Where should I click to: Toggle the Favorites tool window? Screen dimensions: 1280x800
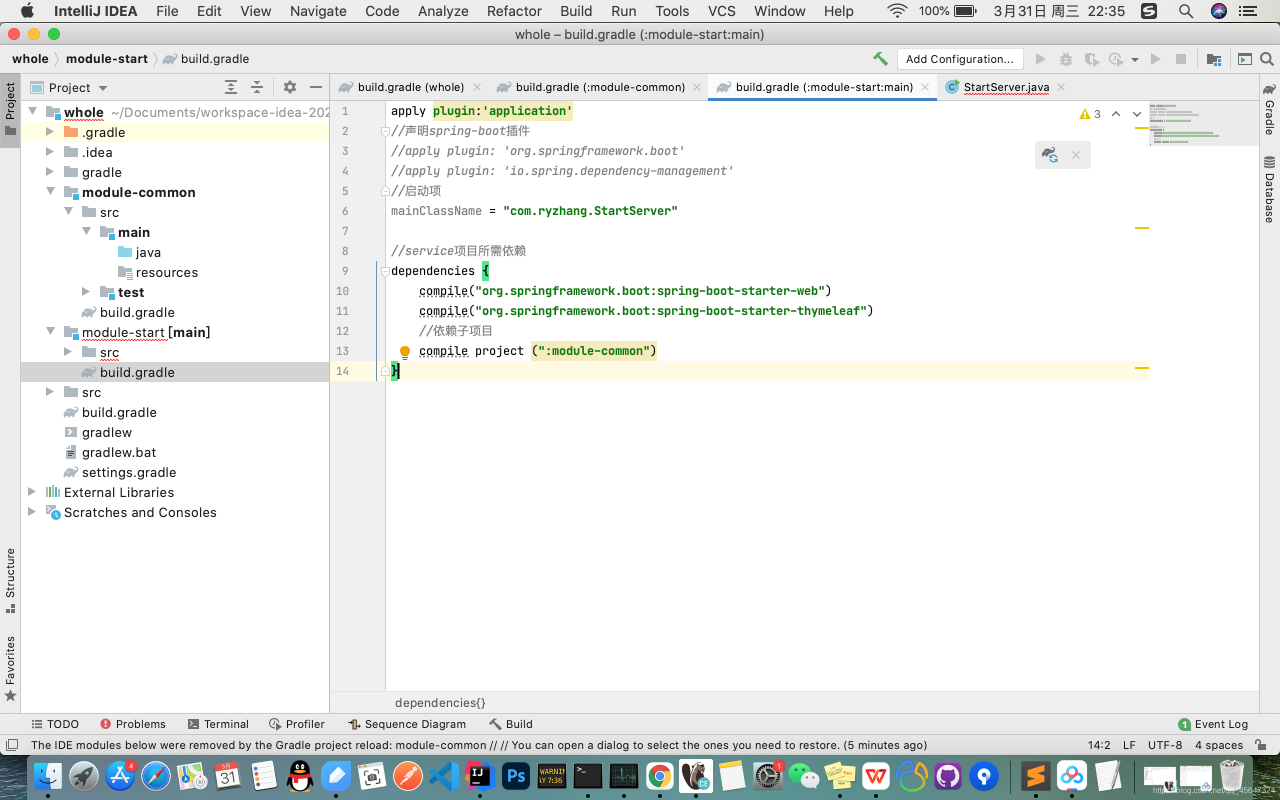10,668
